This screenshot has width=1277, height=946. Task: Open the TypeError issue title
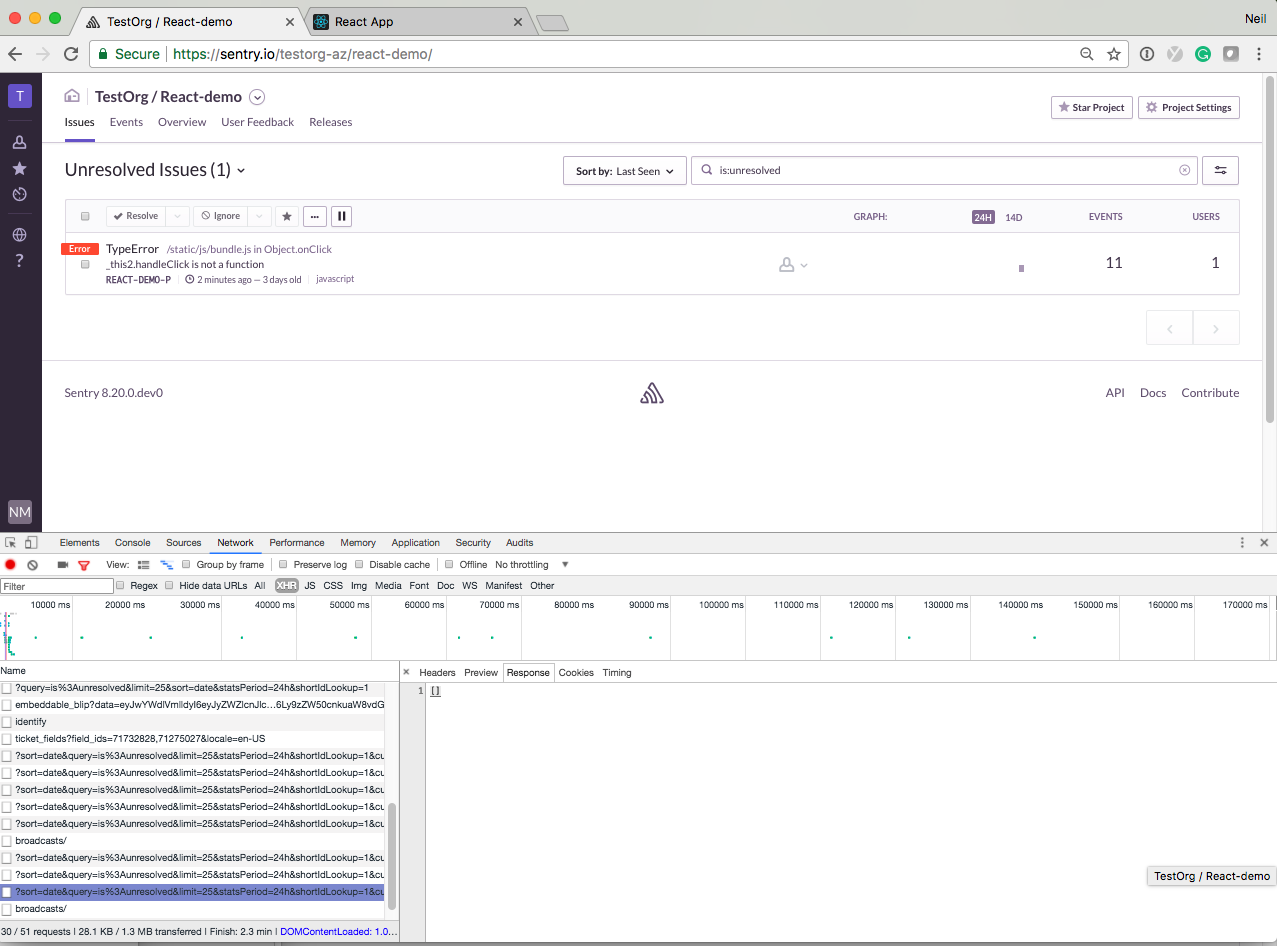pyautogui.click(x=132, y=249)
